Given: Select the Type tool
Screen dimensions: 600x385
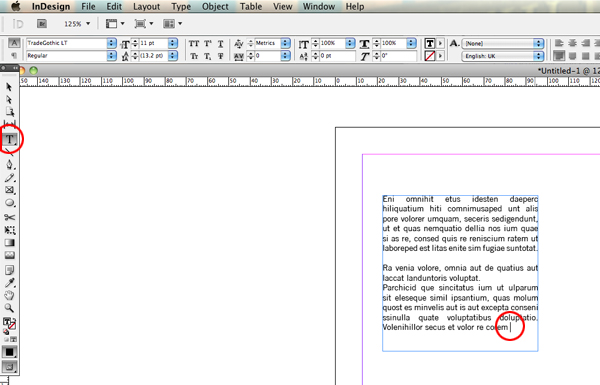Looking at the screenshot, I should coord(10,139).
